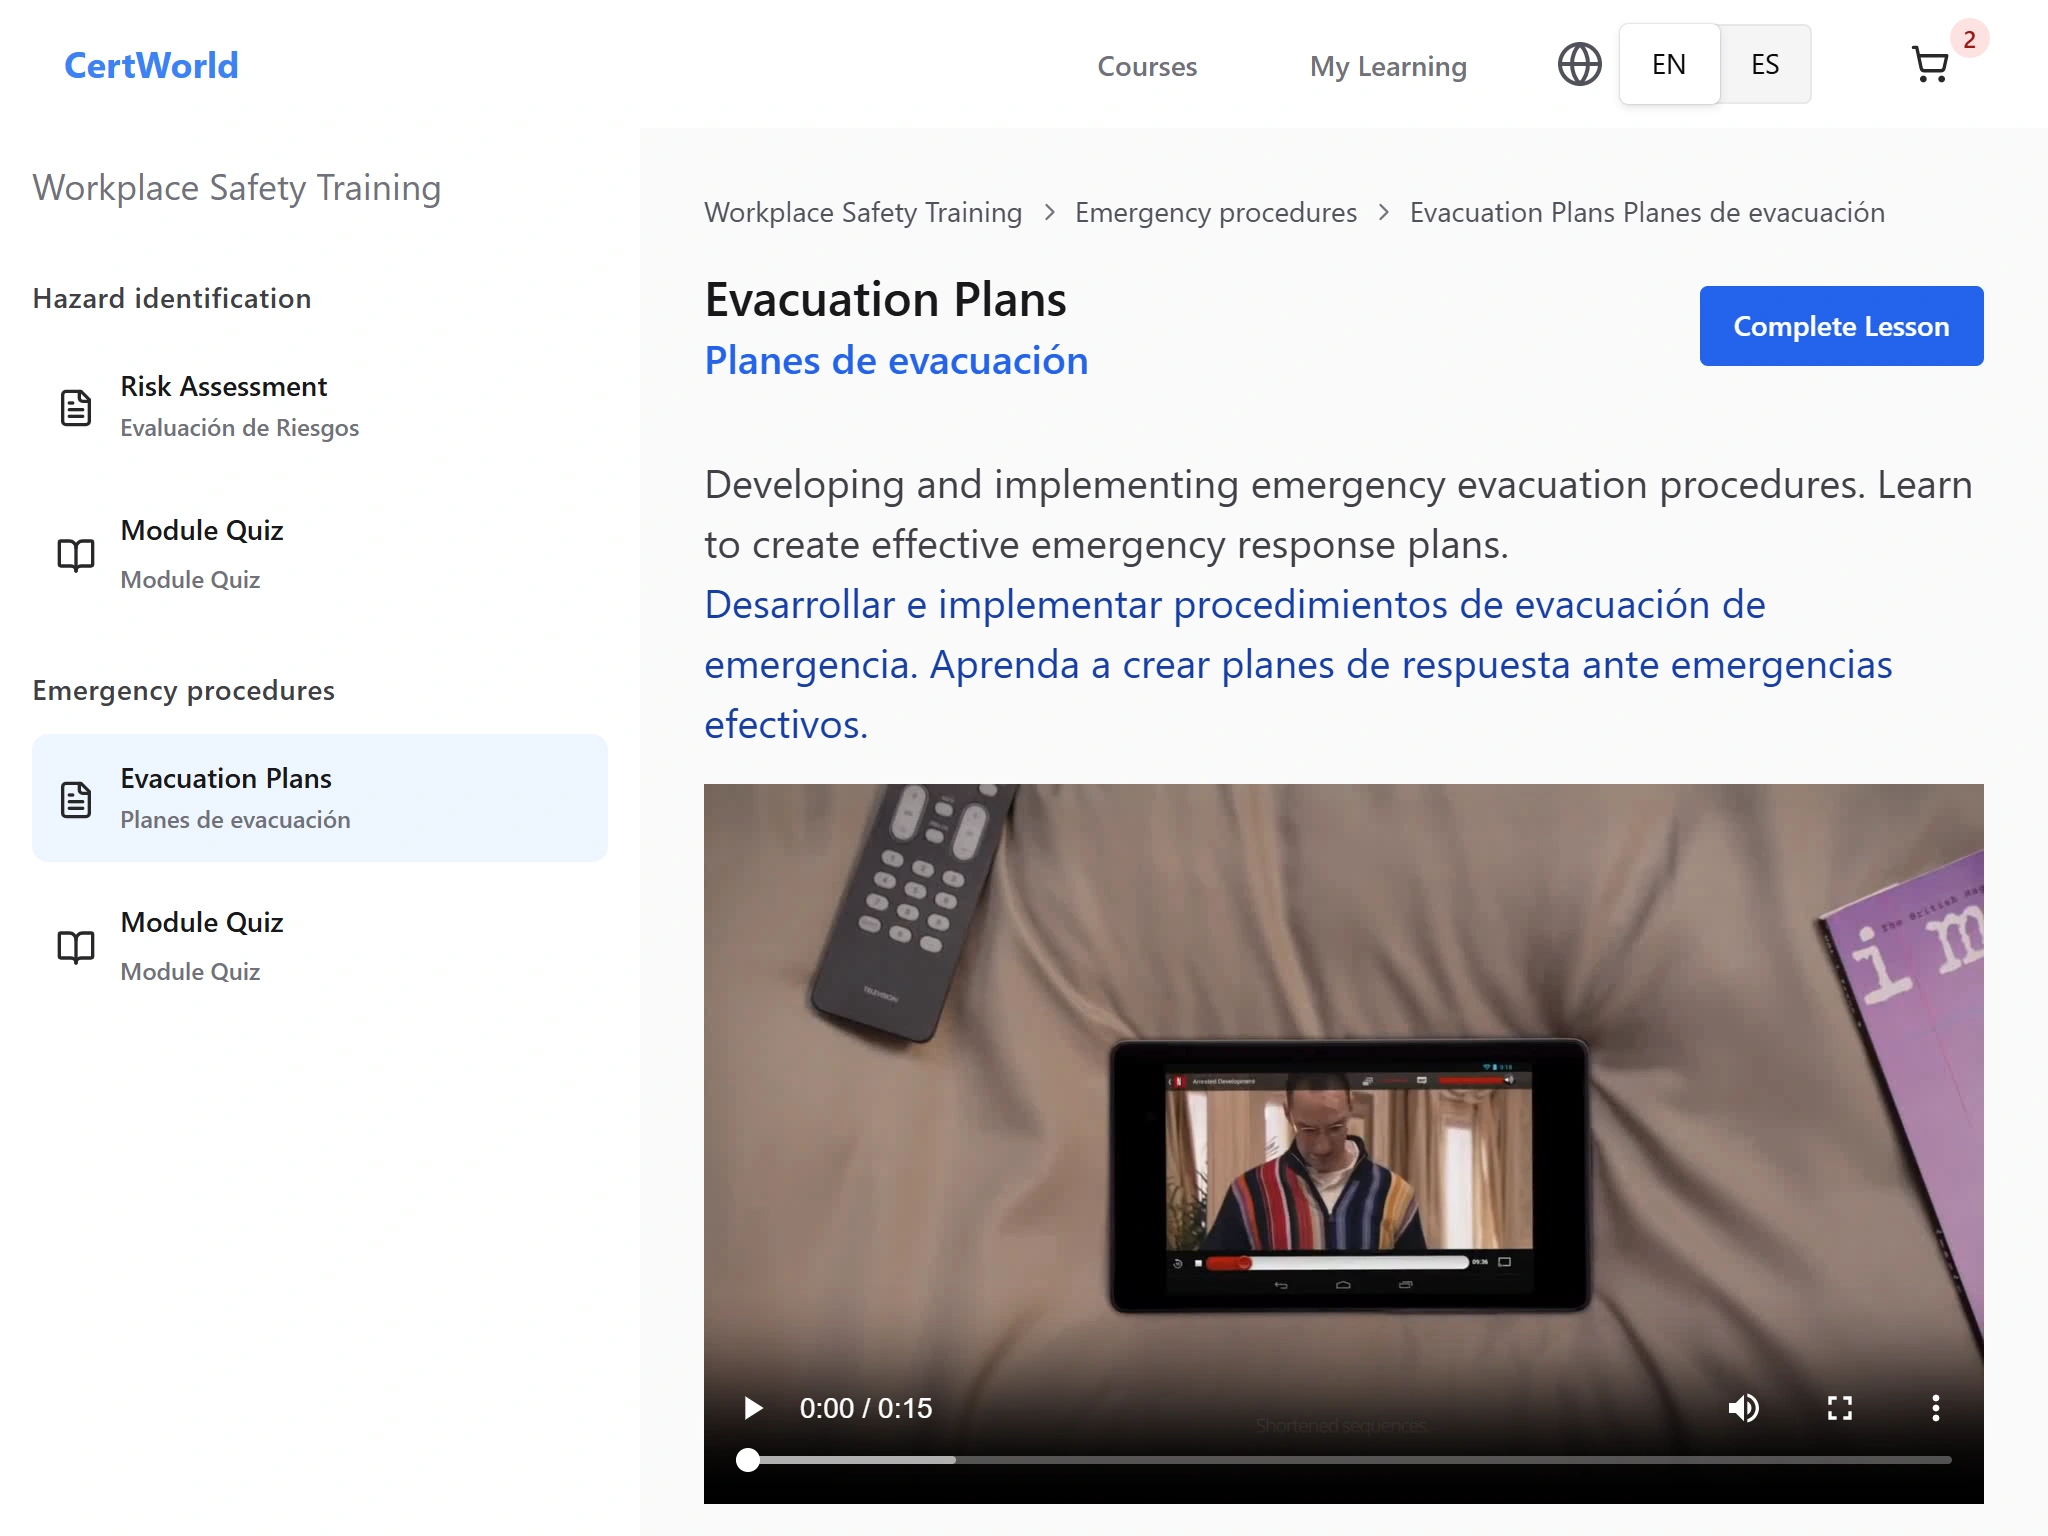The width and height of the screenshot is (2048, 1536).
Task: Open the Courses menu item
Action: 1147,67
